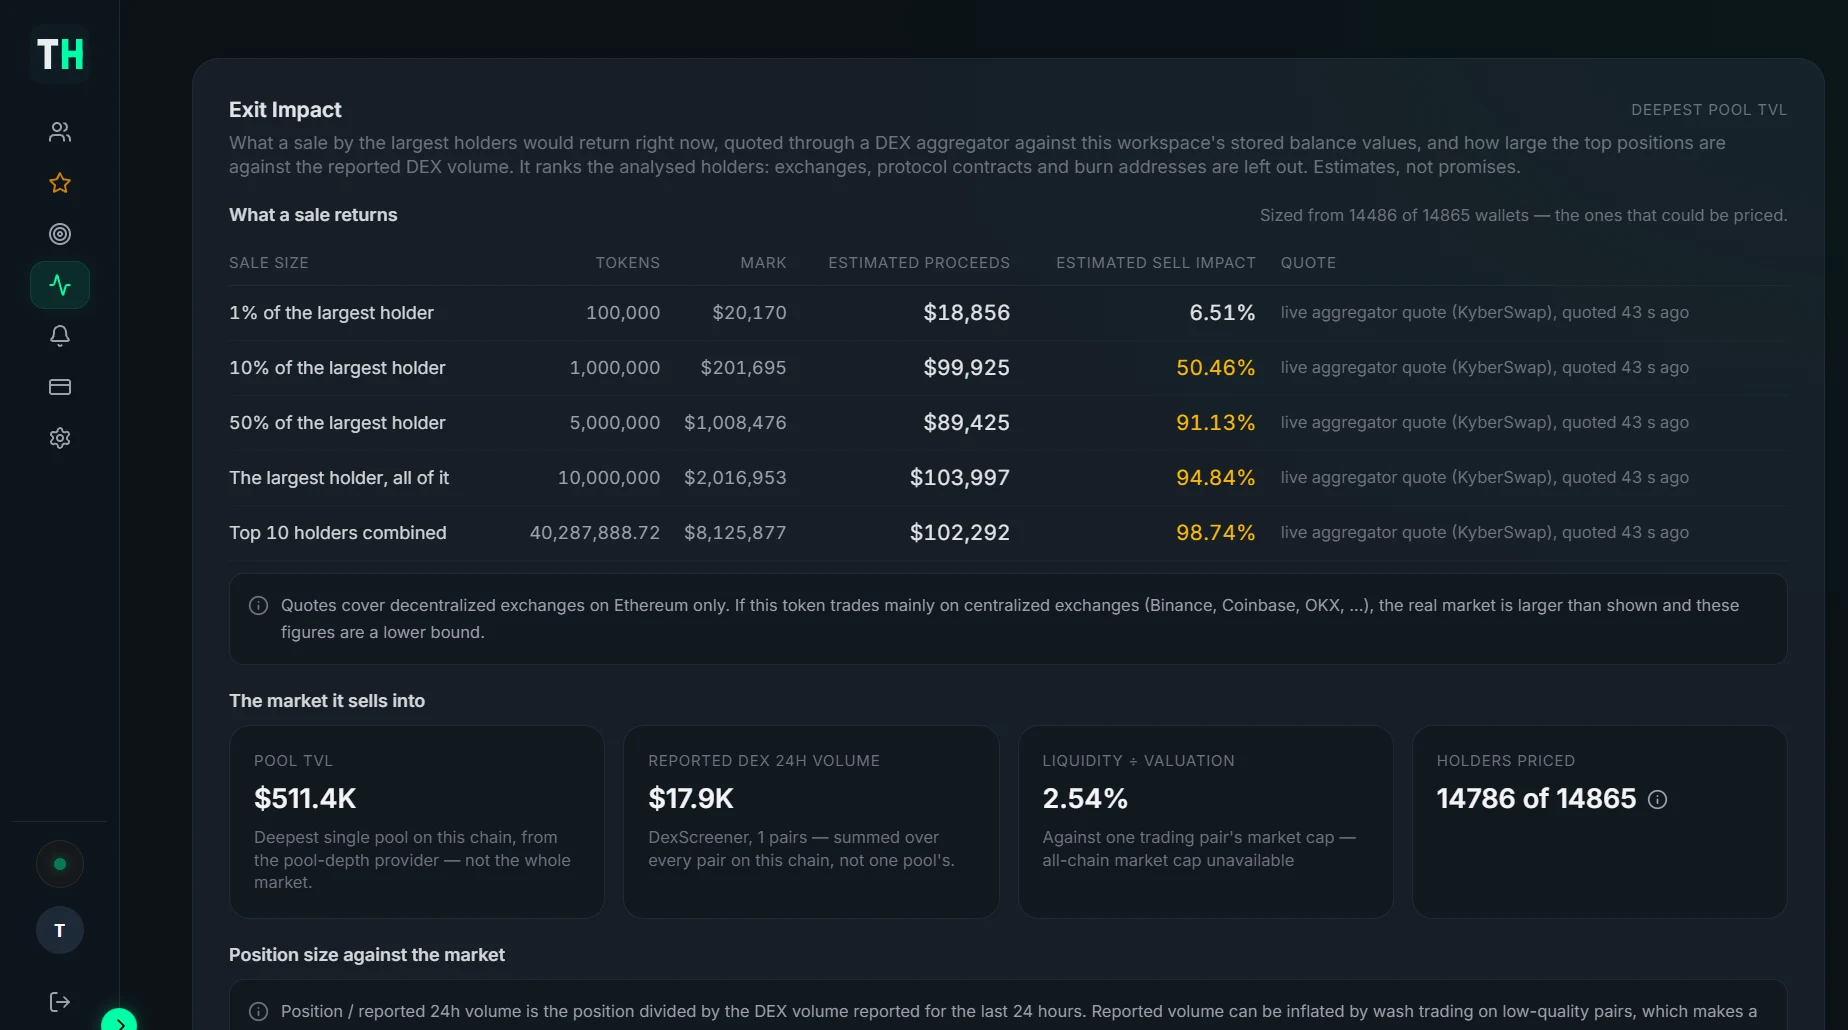Click 'Position size against the market' heading

click(367, 955)
